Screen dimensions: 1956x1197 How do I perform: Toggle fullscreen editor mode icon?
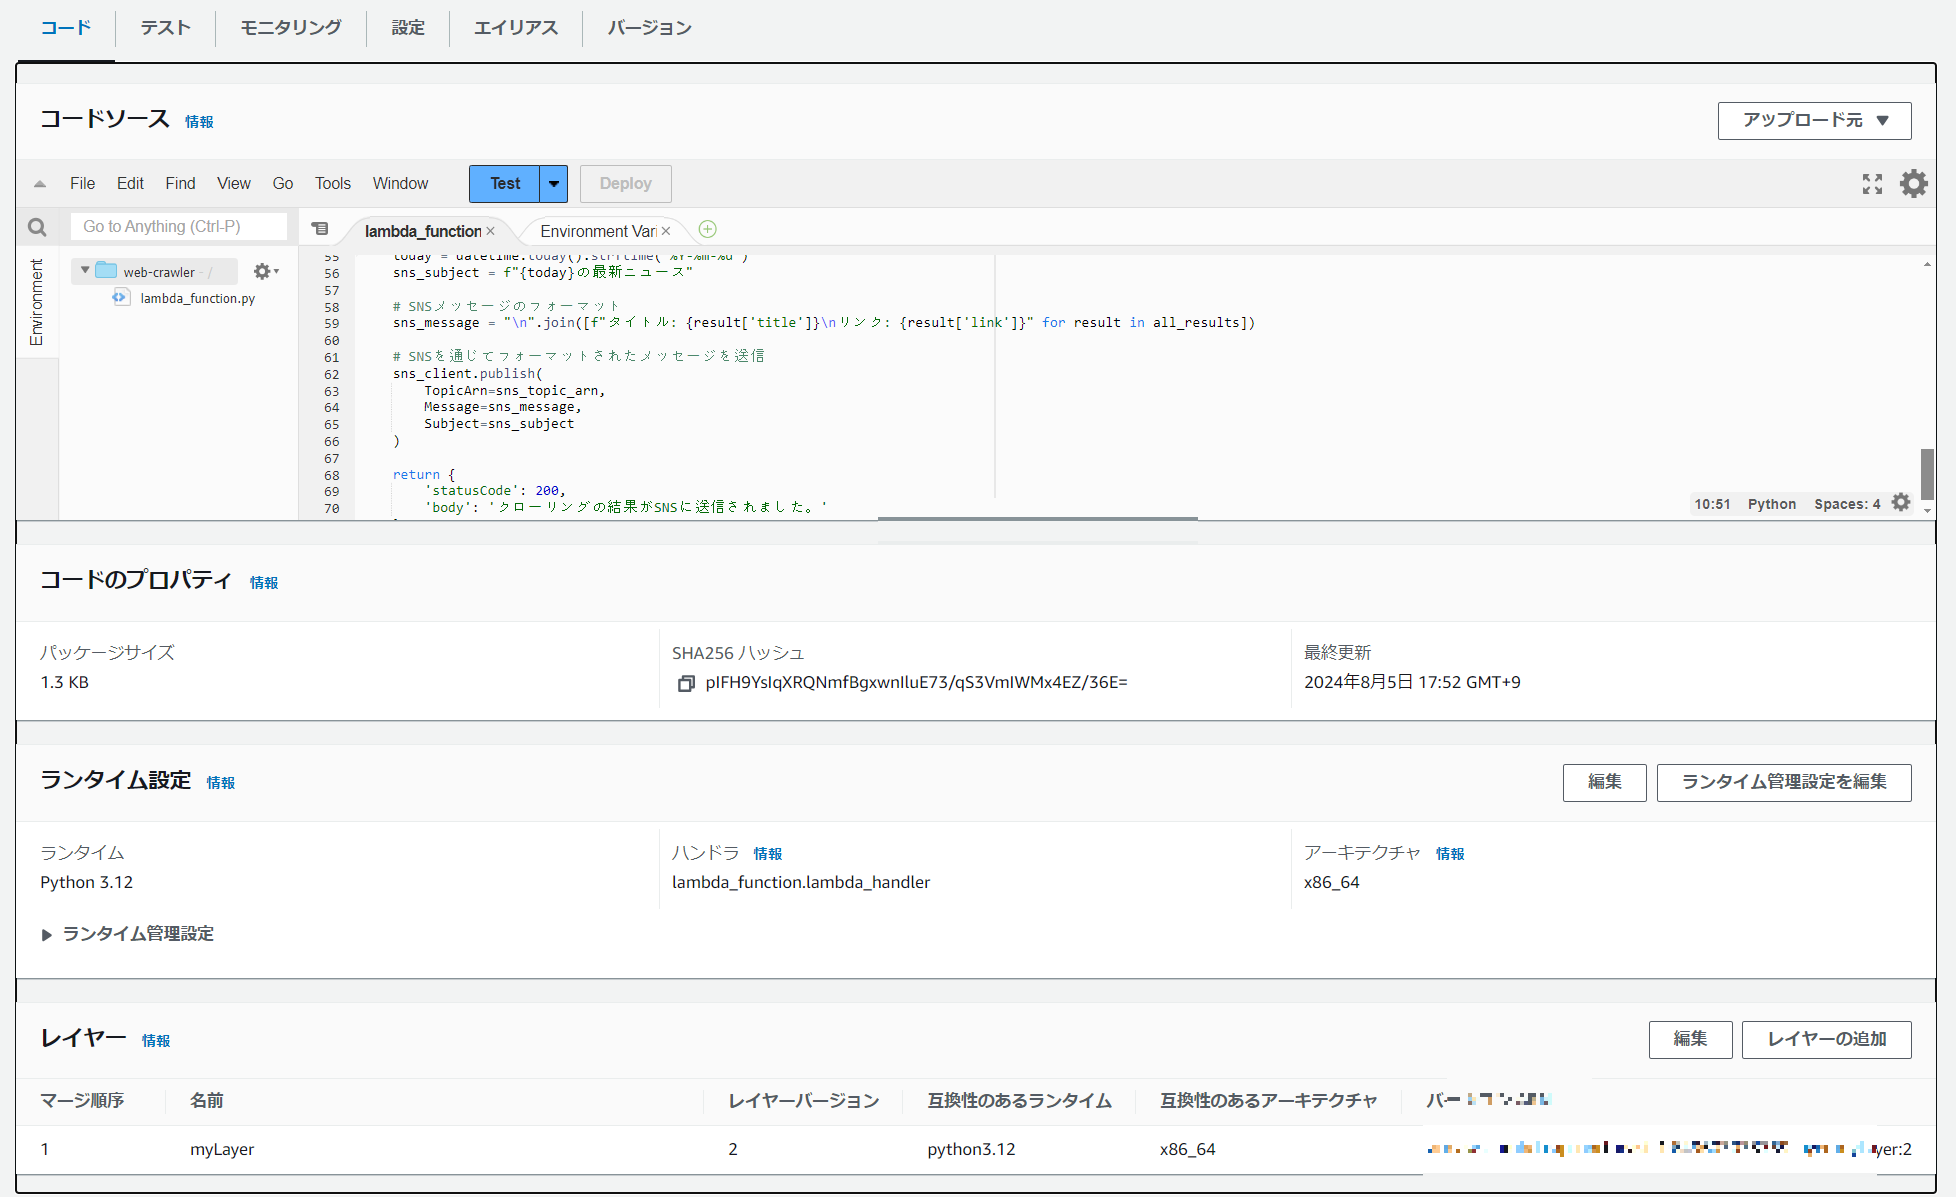point(1872,184)
